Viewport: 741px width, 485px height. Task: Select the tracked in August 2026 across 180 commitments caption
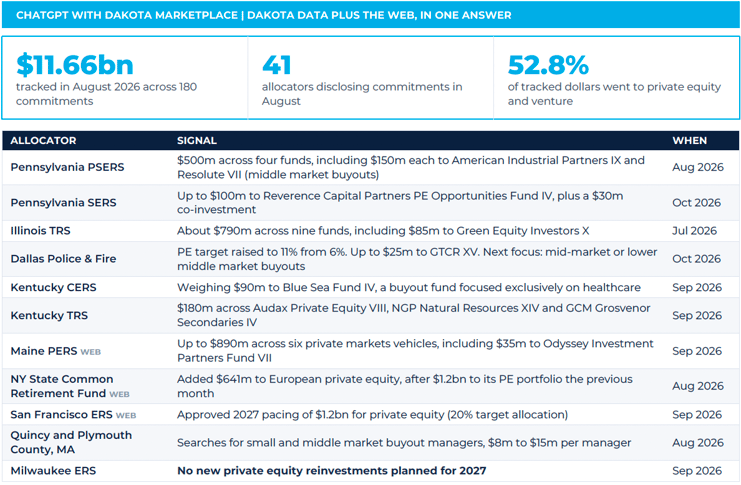(x=106, y=94)
